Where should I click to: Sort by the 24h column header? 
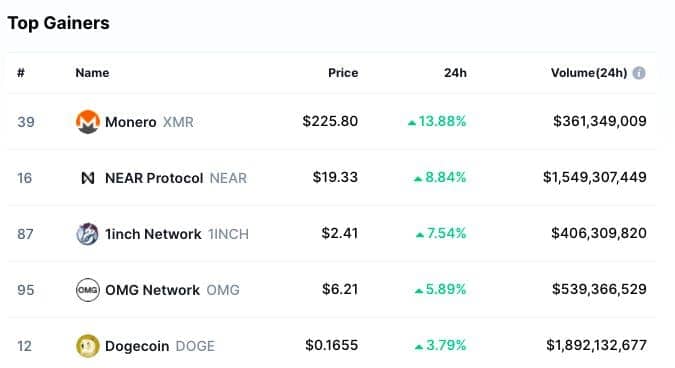click(x=455, y=73)
